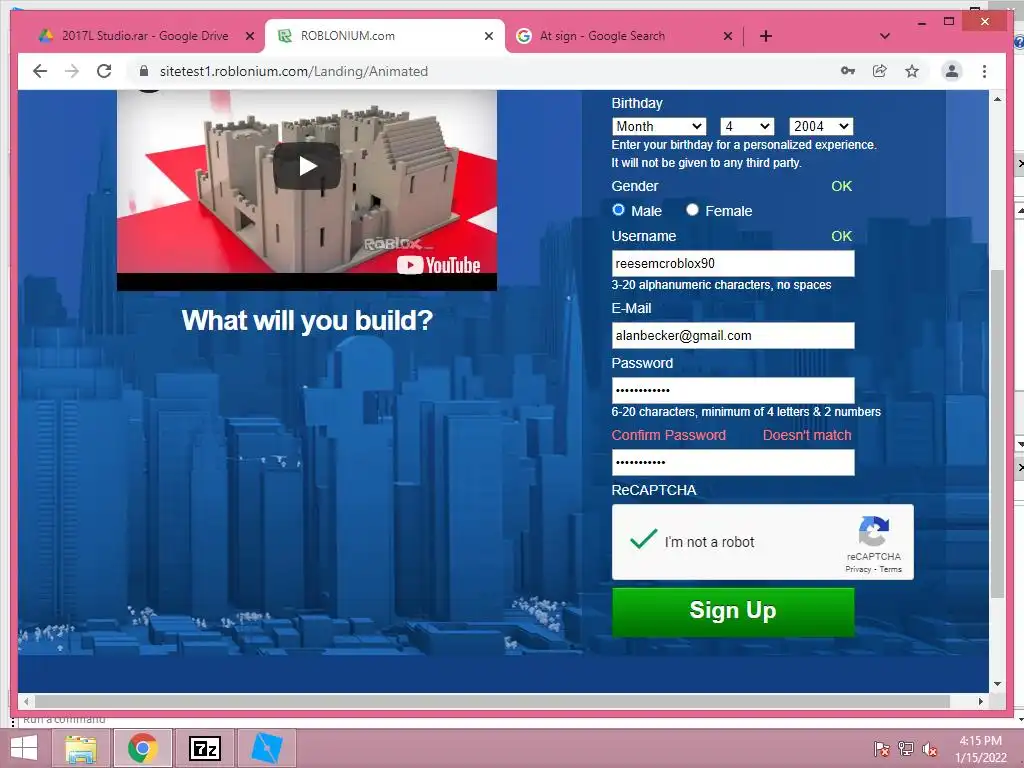Click the Chrome taskbar icon
Viewport: 1024px width, 768px height.
coord(142,748)
